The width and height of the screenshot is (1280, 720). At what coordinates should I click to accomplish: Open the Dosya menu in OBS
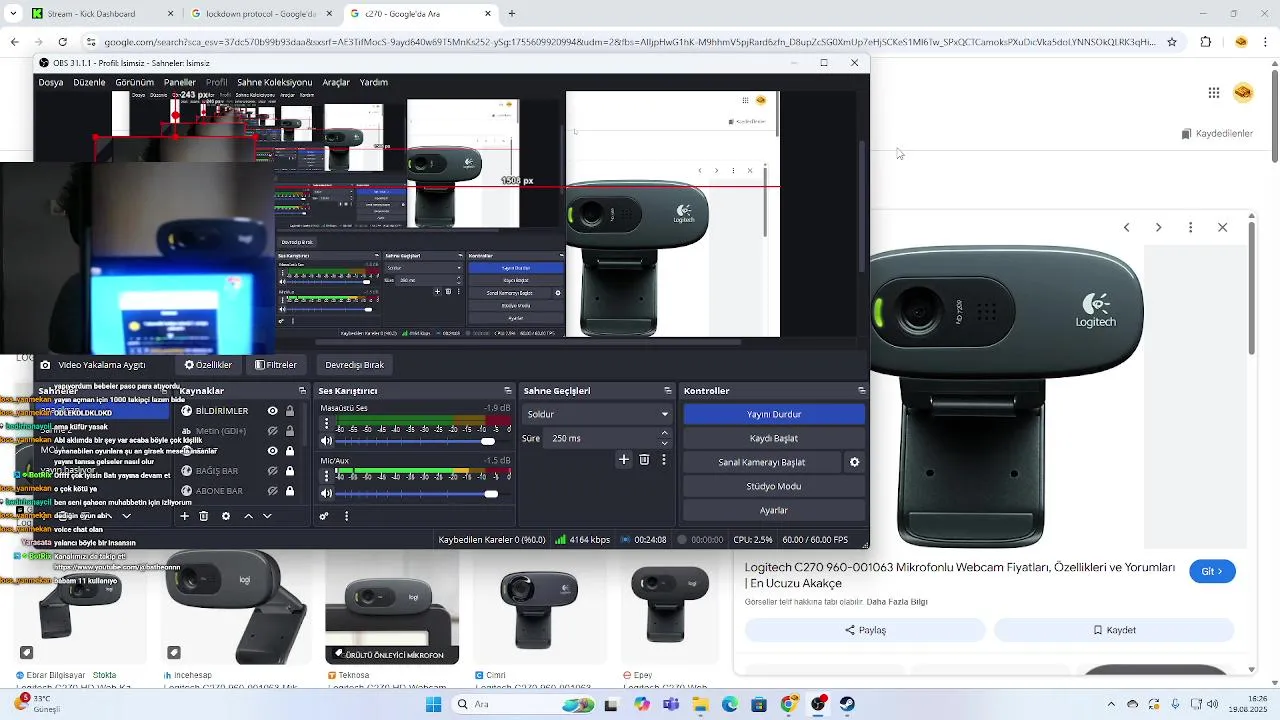(x=51, y=82)
